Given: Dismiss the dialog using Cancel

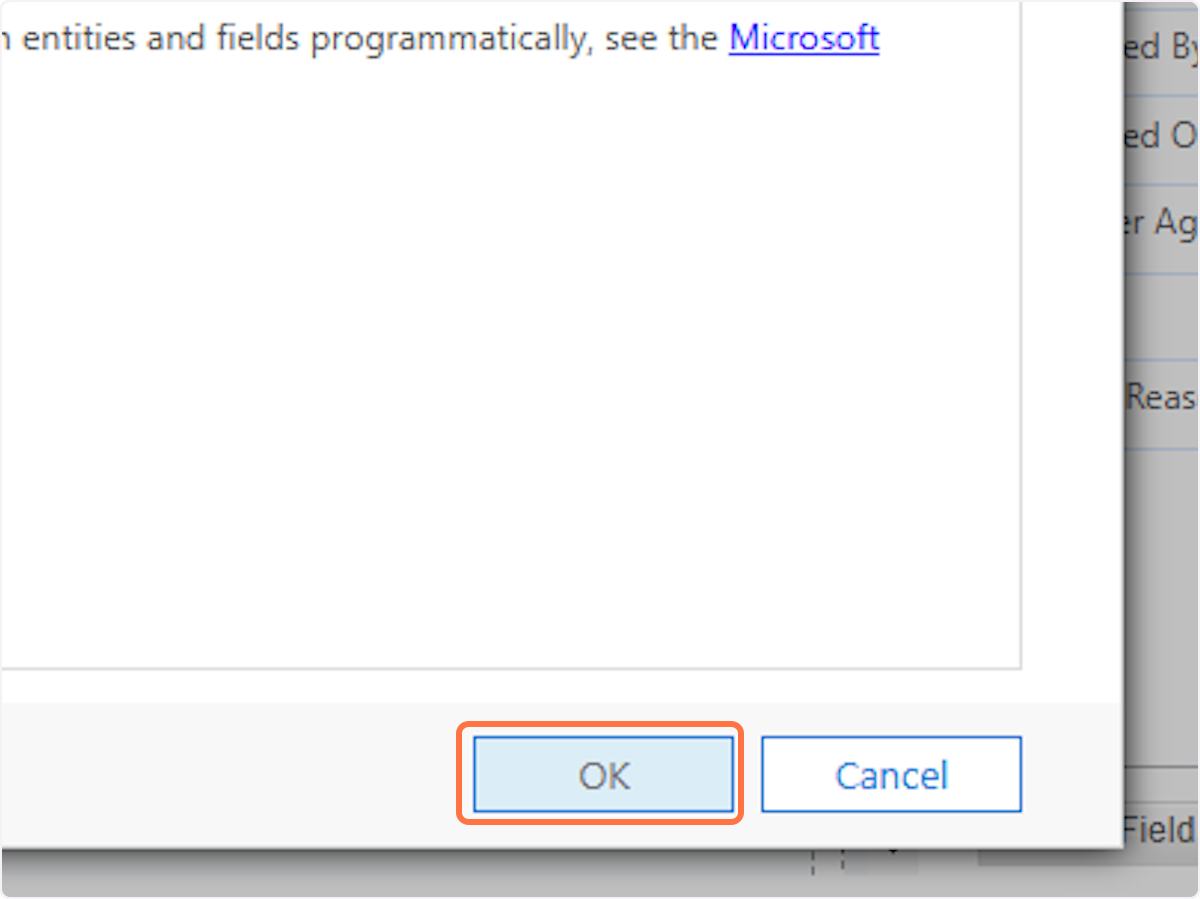Looking at the screenshot, I should click(891, 775).
